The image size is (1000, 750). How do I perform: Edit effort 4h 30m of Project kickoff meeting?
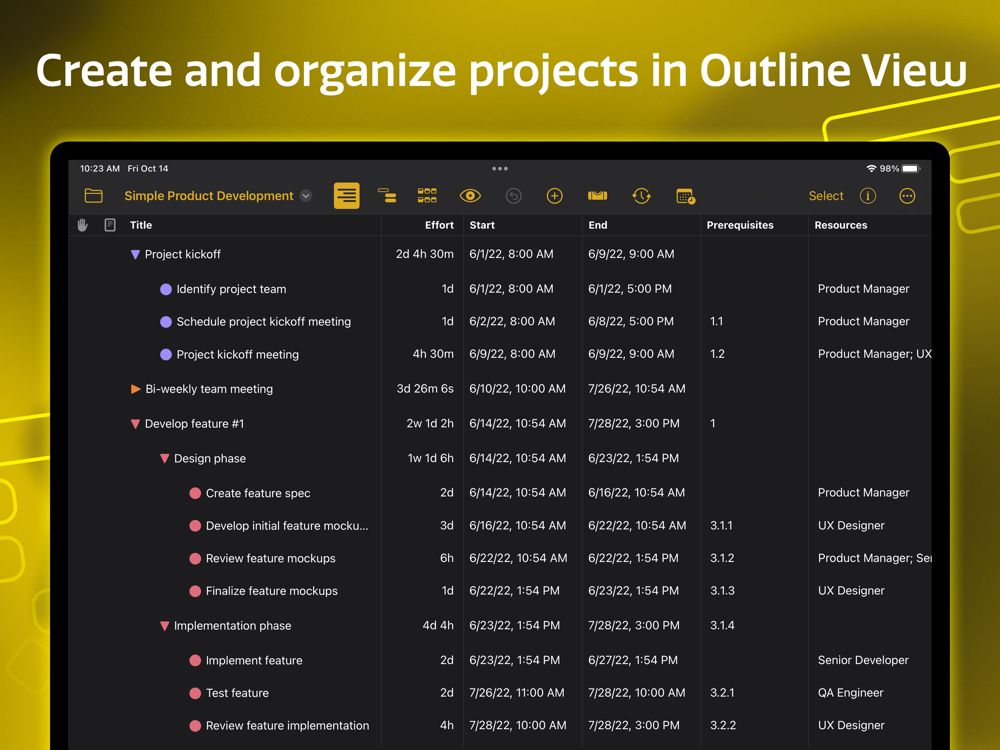pyautogui.click(x=433, y=354)
